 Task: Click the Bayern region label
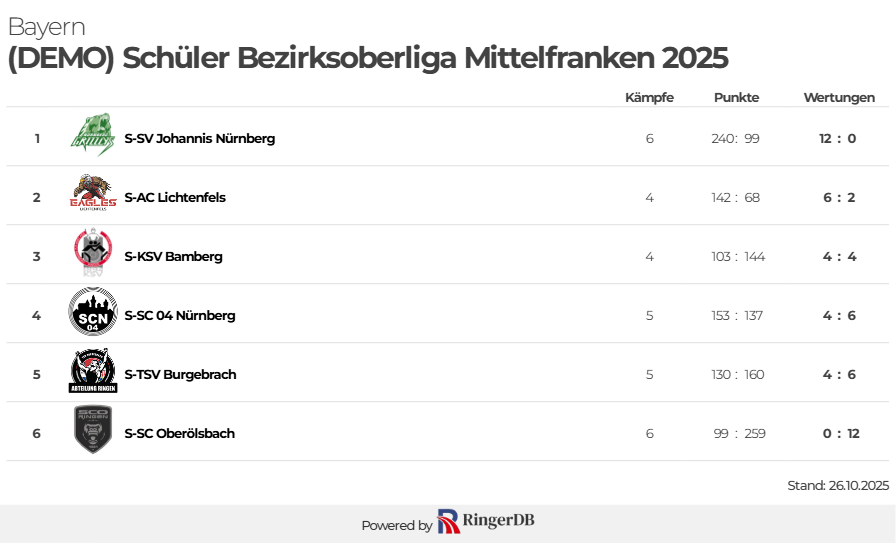pos(46,27)
